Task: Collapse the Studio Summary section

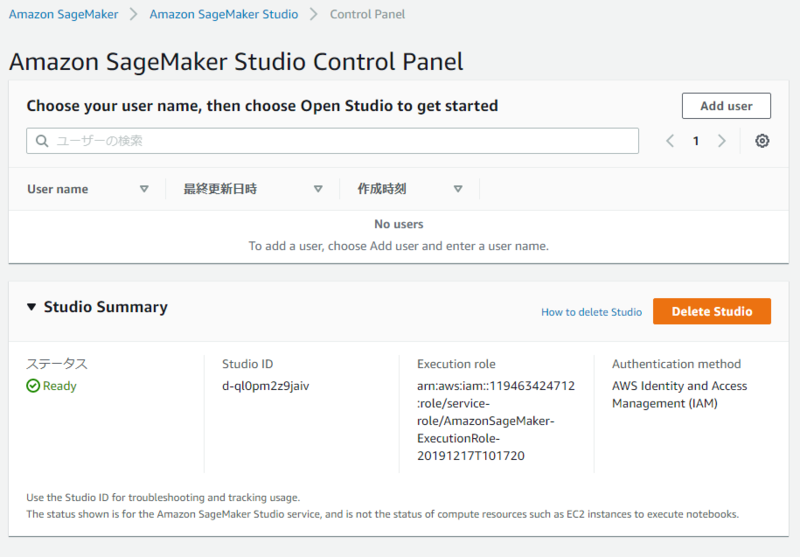Action: pyautogui.click(x=31, y=307)
